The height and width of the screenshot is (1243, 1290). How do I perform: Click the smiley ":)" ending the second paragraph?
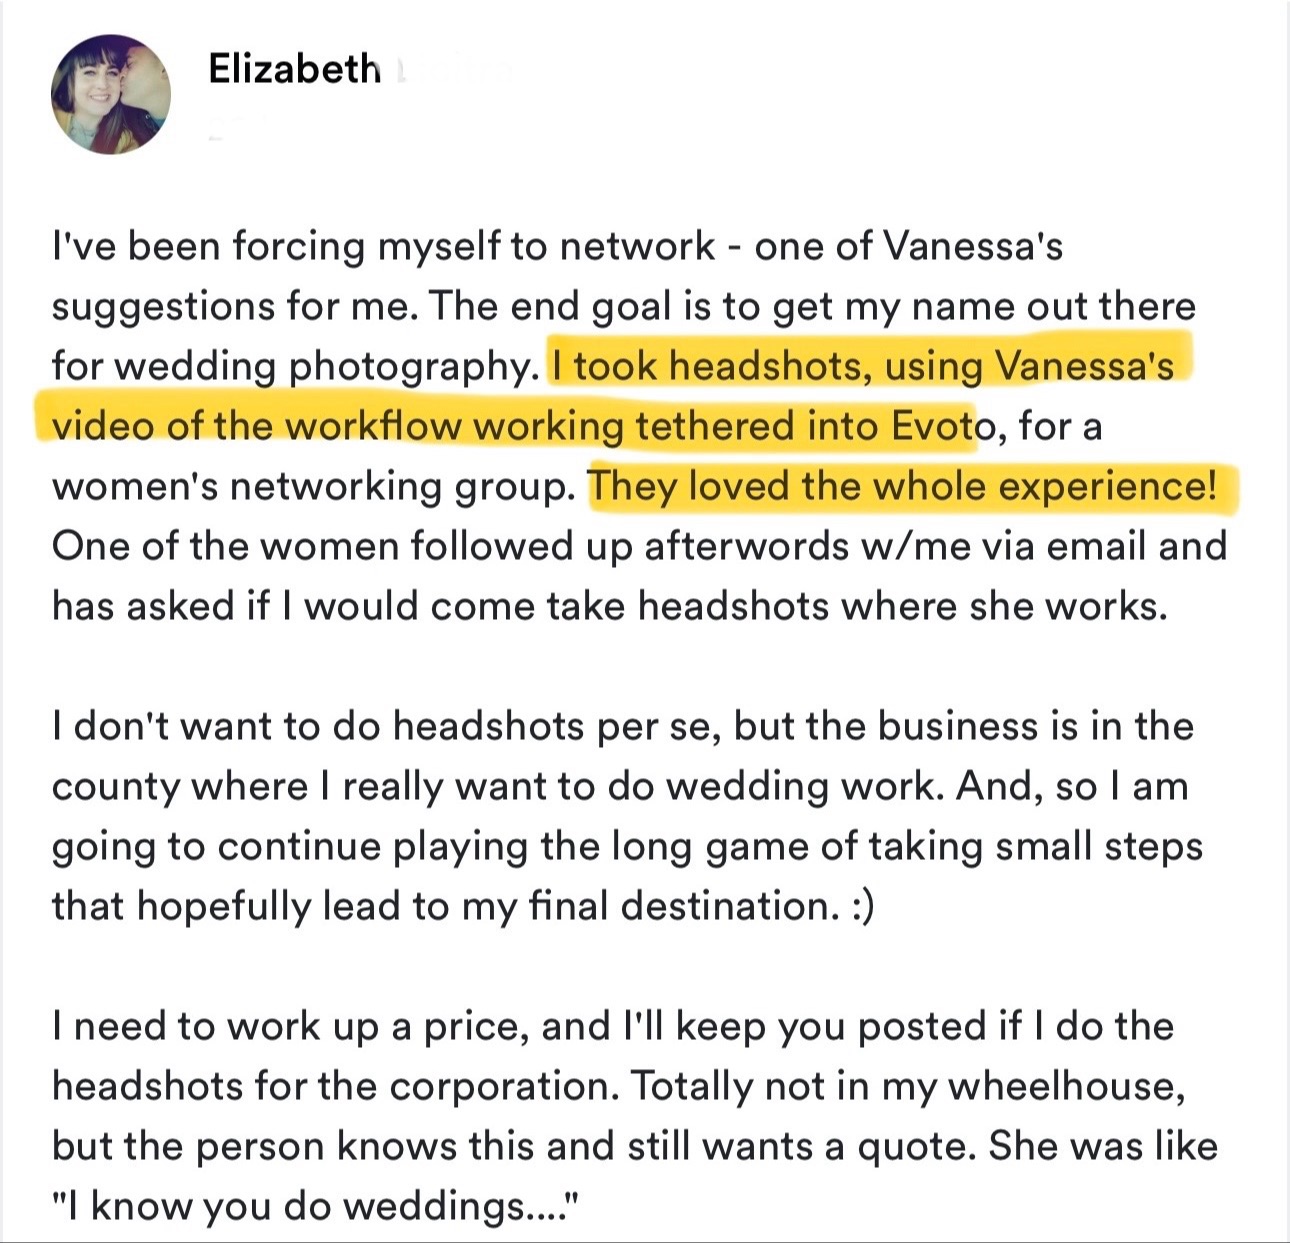click(859, 906)
